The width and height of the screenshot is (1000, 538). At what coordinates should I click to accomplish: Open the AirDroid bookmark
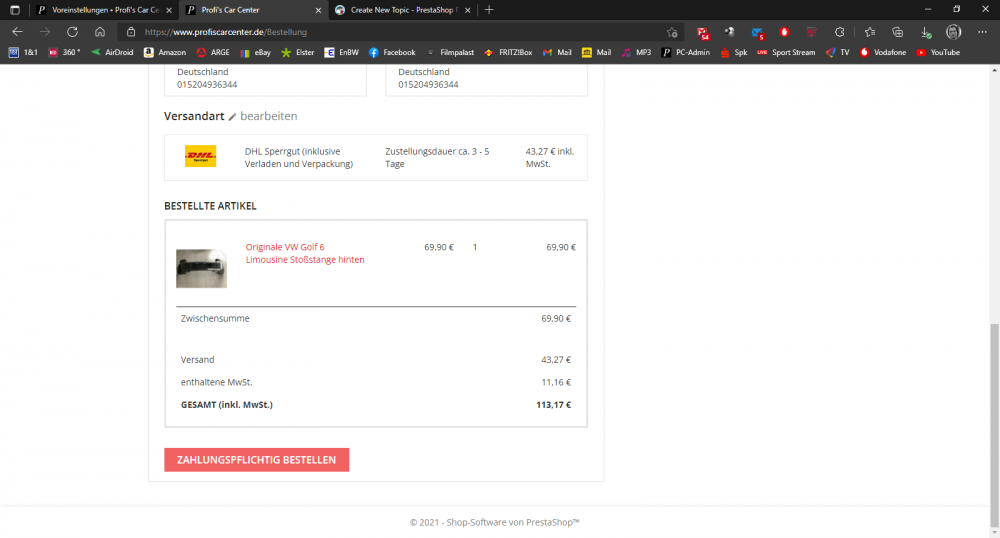112,52
